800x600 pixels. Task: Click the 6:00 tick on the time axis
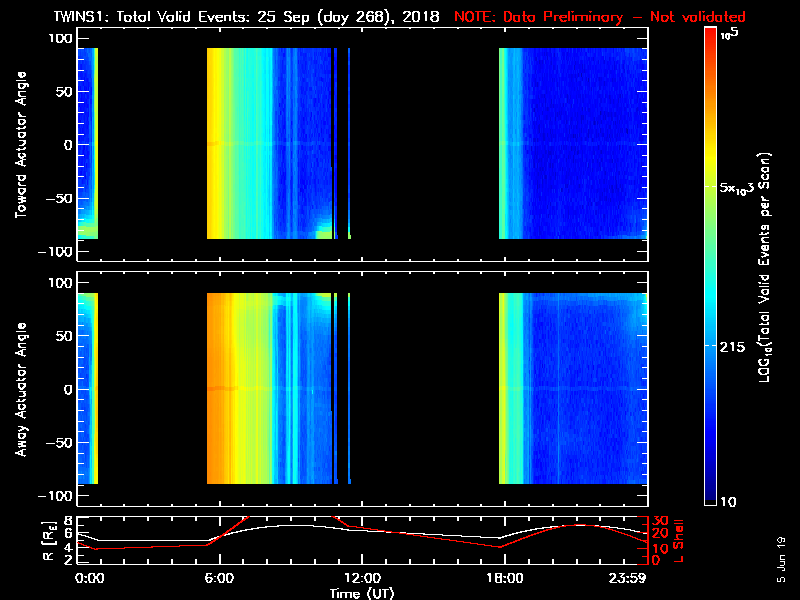coord(218,578)
